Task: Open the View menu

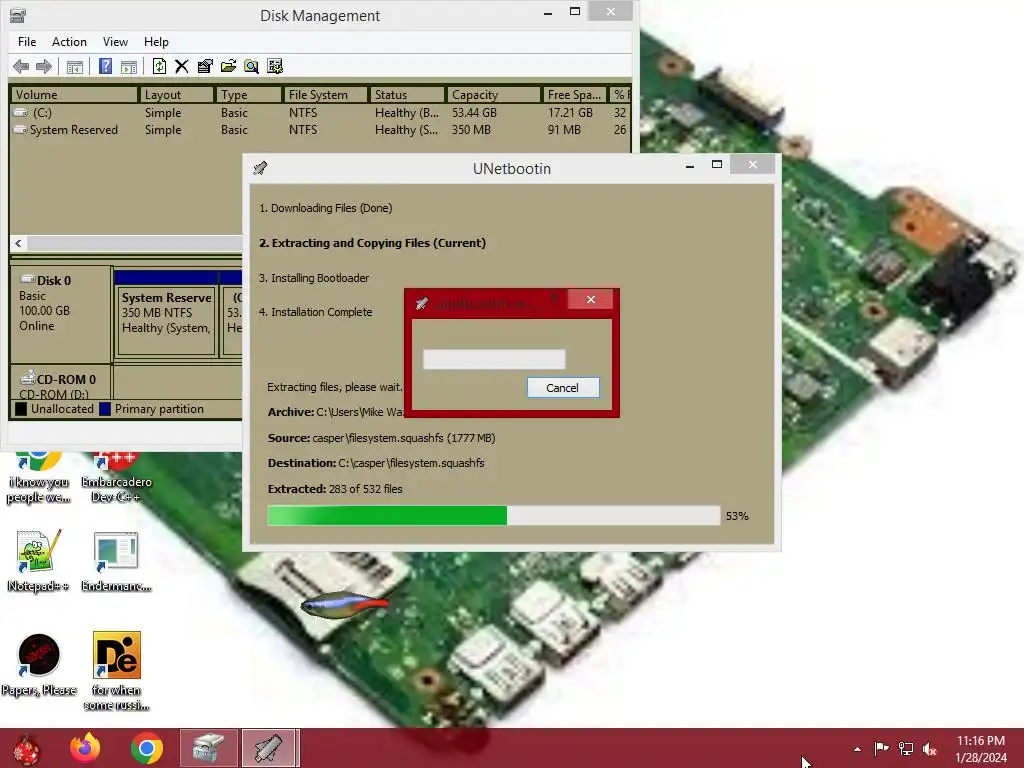Action: coord(115,42)
